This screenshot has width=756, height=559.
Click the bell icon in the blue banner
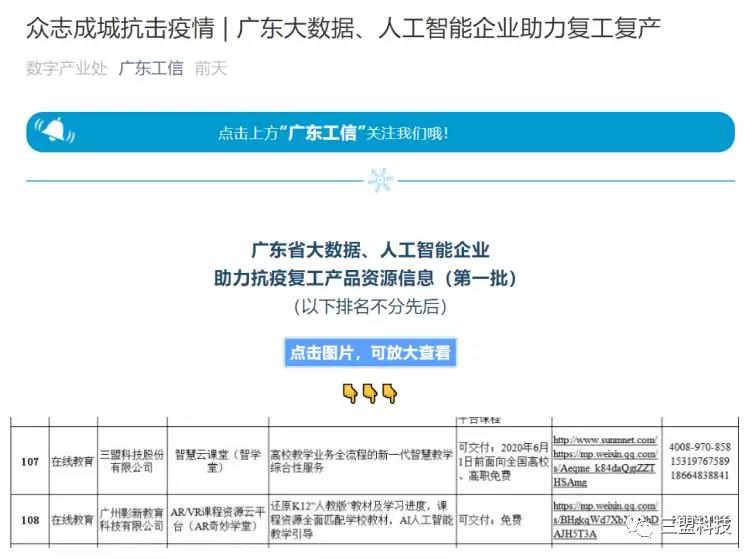[x=54, y=131]
